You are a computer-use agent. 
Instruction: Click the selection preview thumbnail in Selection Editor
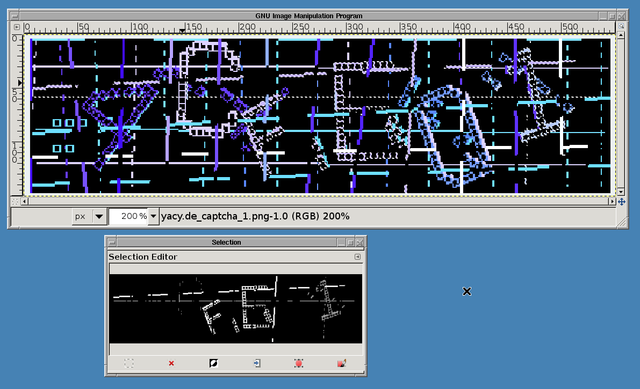click(236, 309)
